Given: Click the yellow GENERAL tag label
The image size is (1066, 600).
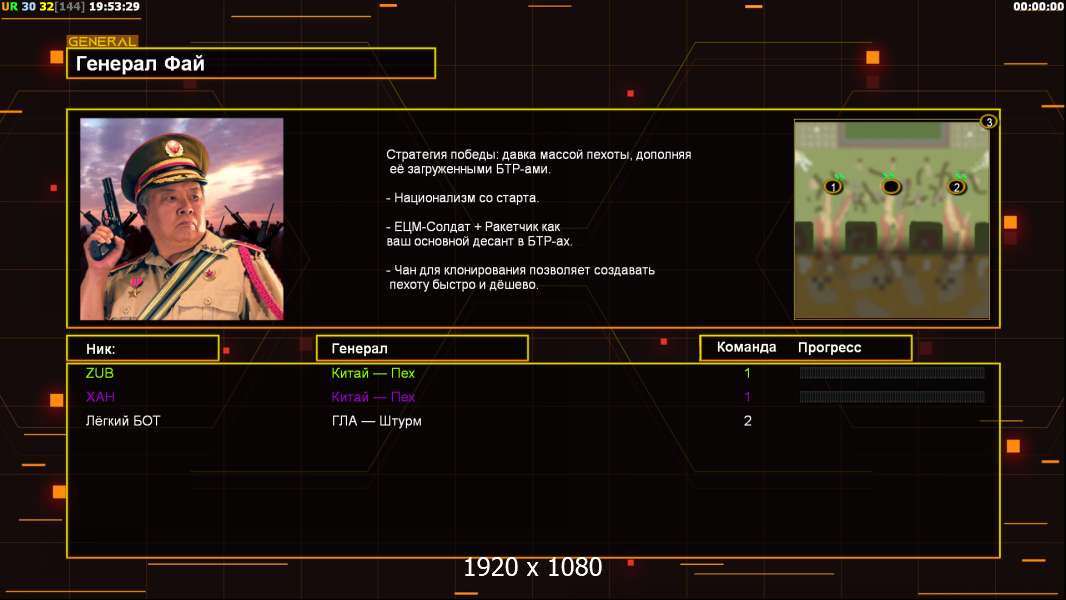Looking at the screenshot, I should click(103, 41).
